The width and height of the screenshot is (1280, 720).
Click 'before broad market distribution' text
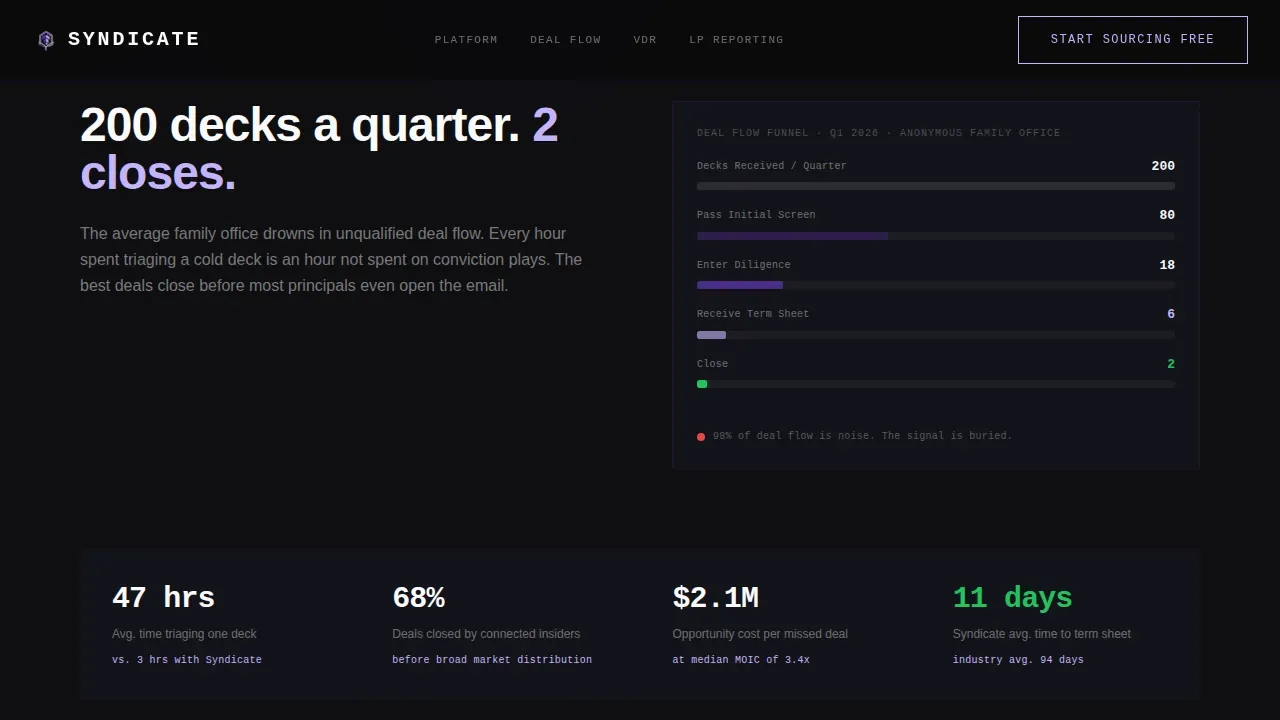492,660
